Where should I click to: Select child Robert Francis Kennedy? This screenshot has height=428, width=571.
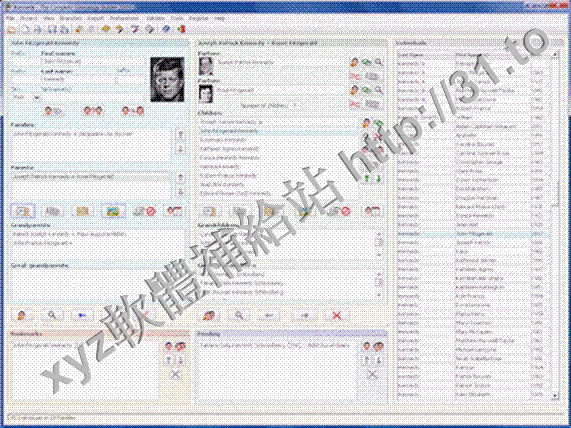279,176
